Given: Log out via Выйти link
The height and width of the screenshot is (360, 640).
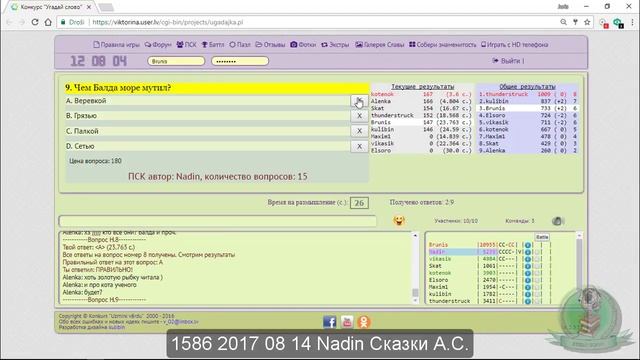Looking at the screenshot, I should coord(508,61).
